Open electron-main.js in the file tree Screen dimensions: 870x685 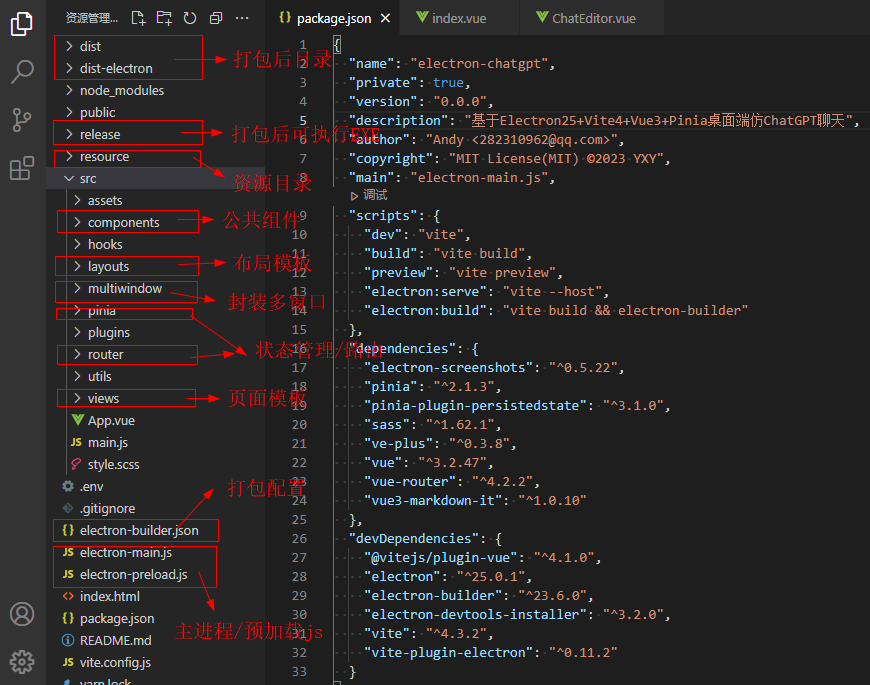(125, 552)
